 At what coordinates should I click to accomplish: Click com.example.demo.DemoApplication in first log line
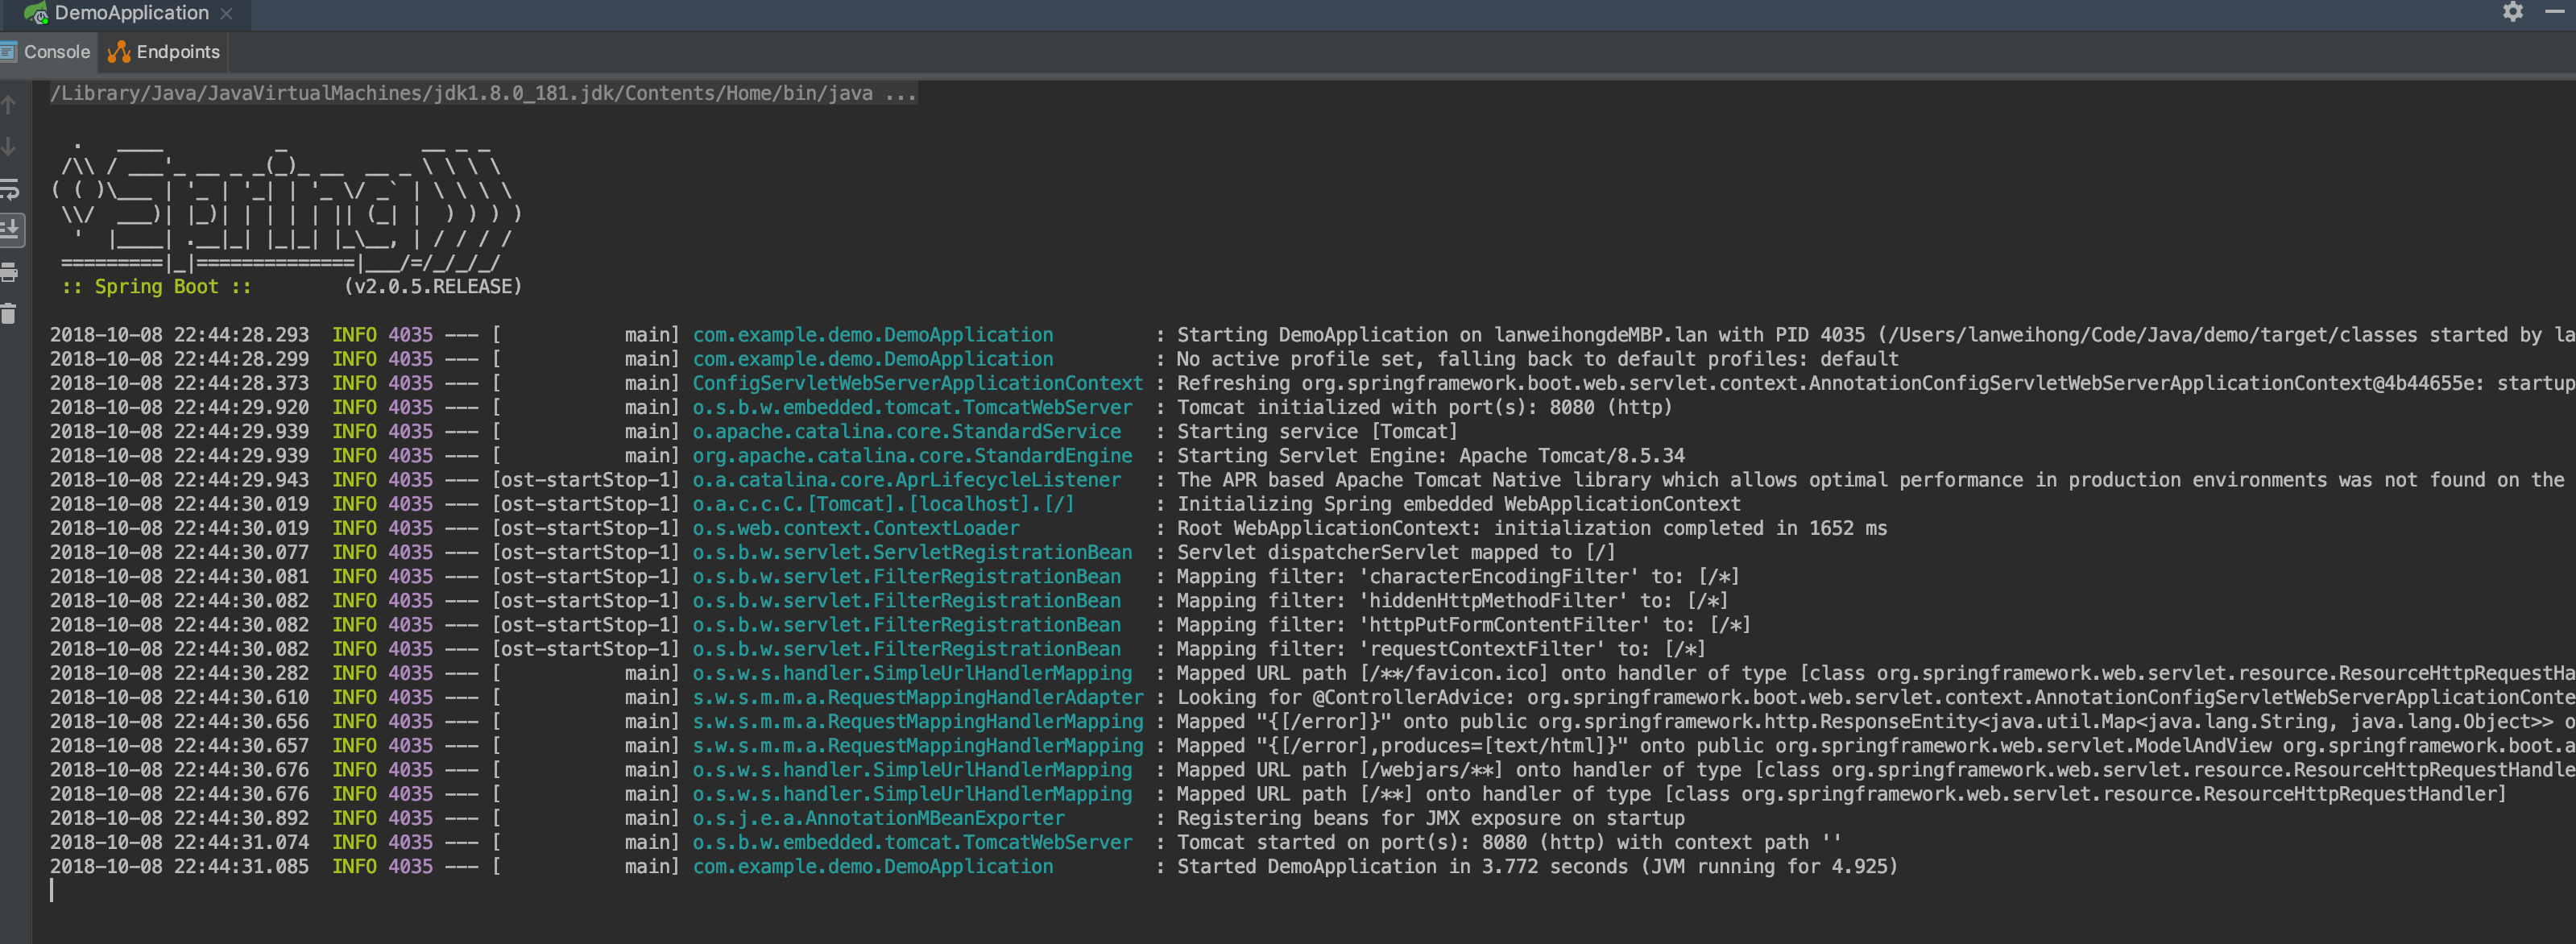872,335
